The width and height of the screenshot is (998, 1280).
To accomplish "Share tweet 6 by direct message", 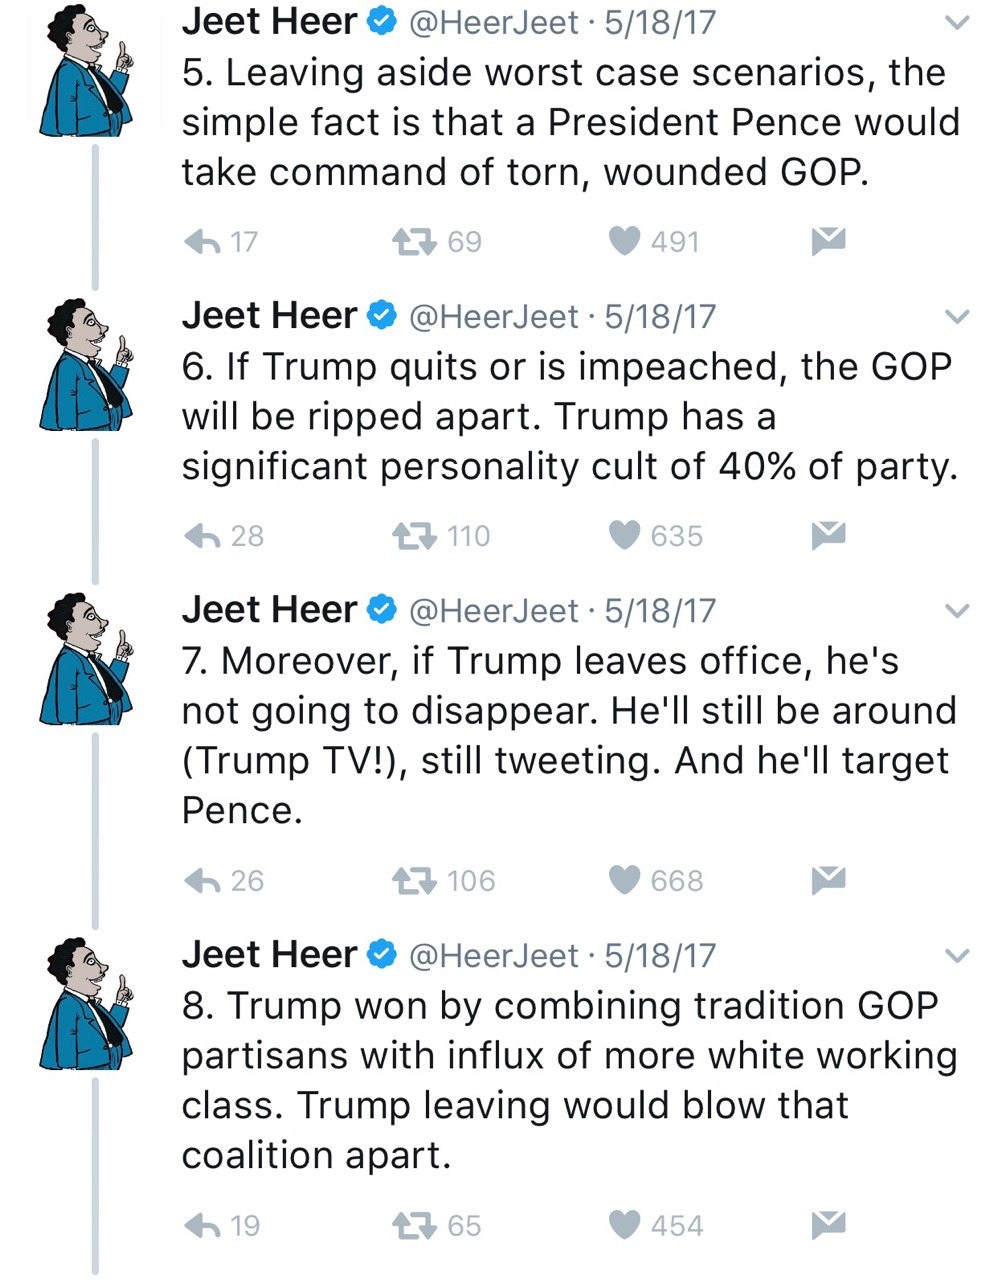I will point(829,535).
